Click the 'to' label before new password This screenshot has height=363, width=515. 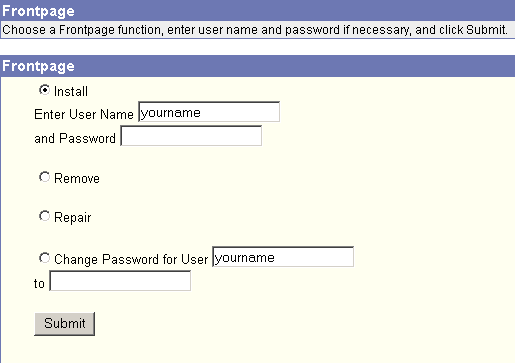coord(39,284)
